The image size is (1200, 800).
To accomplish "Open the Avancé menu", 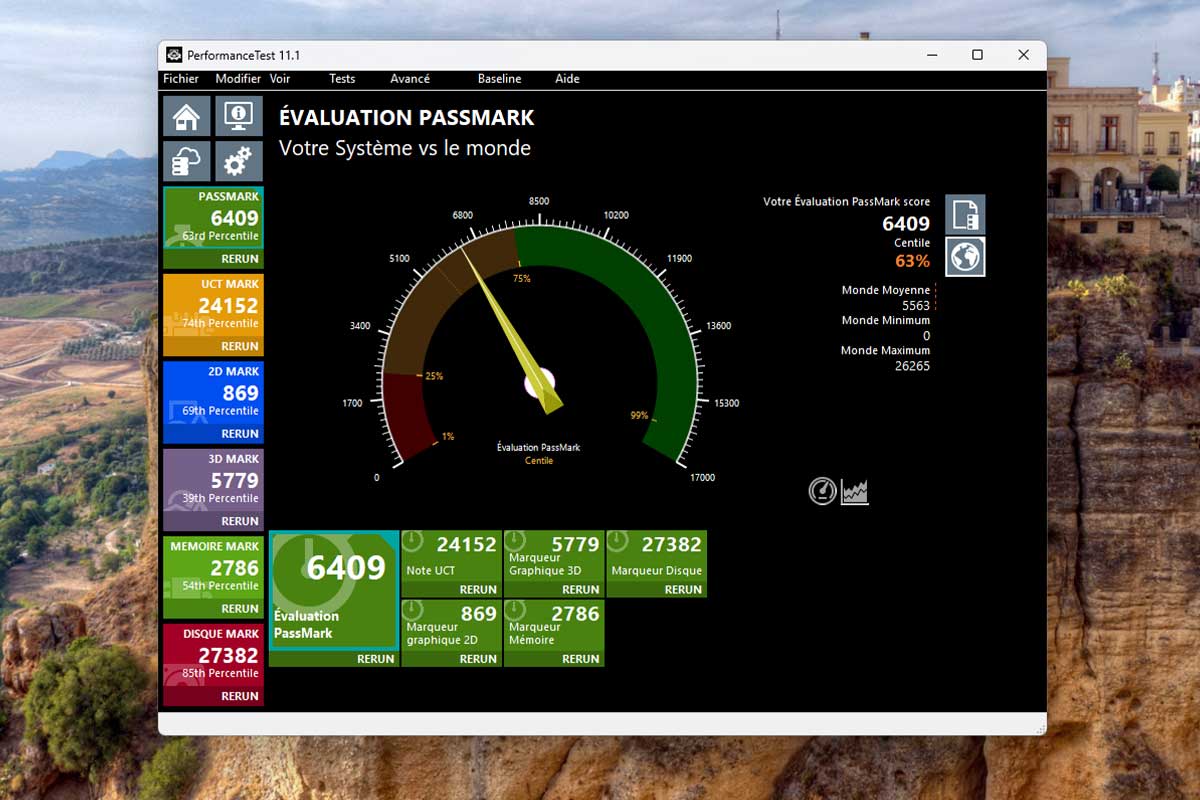I will pos(410,79).
